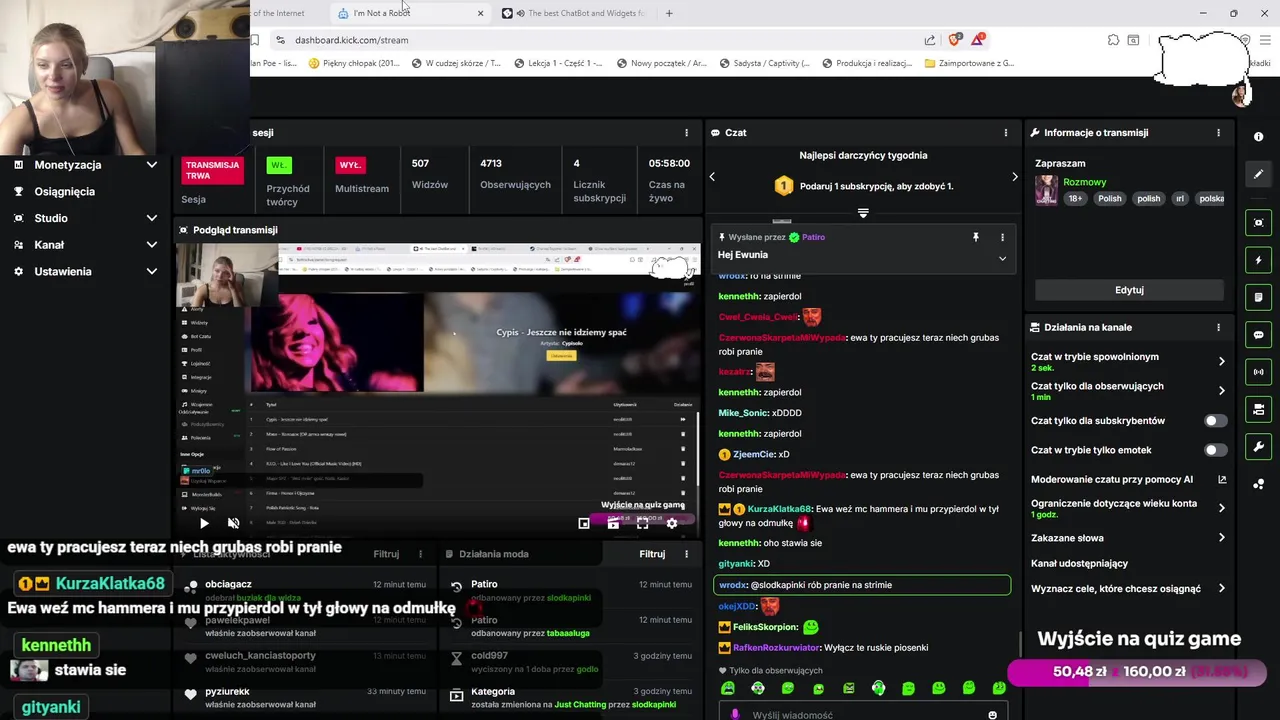Toggle Czat tylko dla subskrybentów switch

pos(1215,421)
